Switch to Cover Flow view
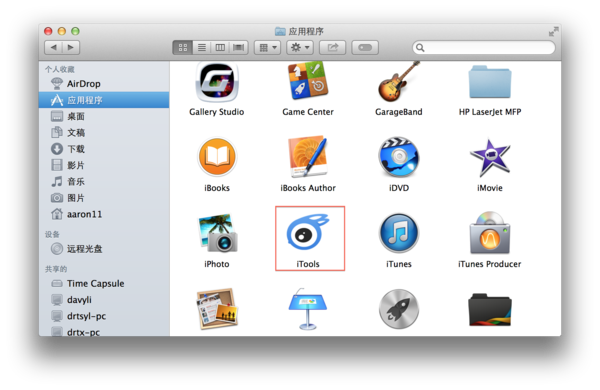 (238, 47)
